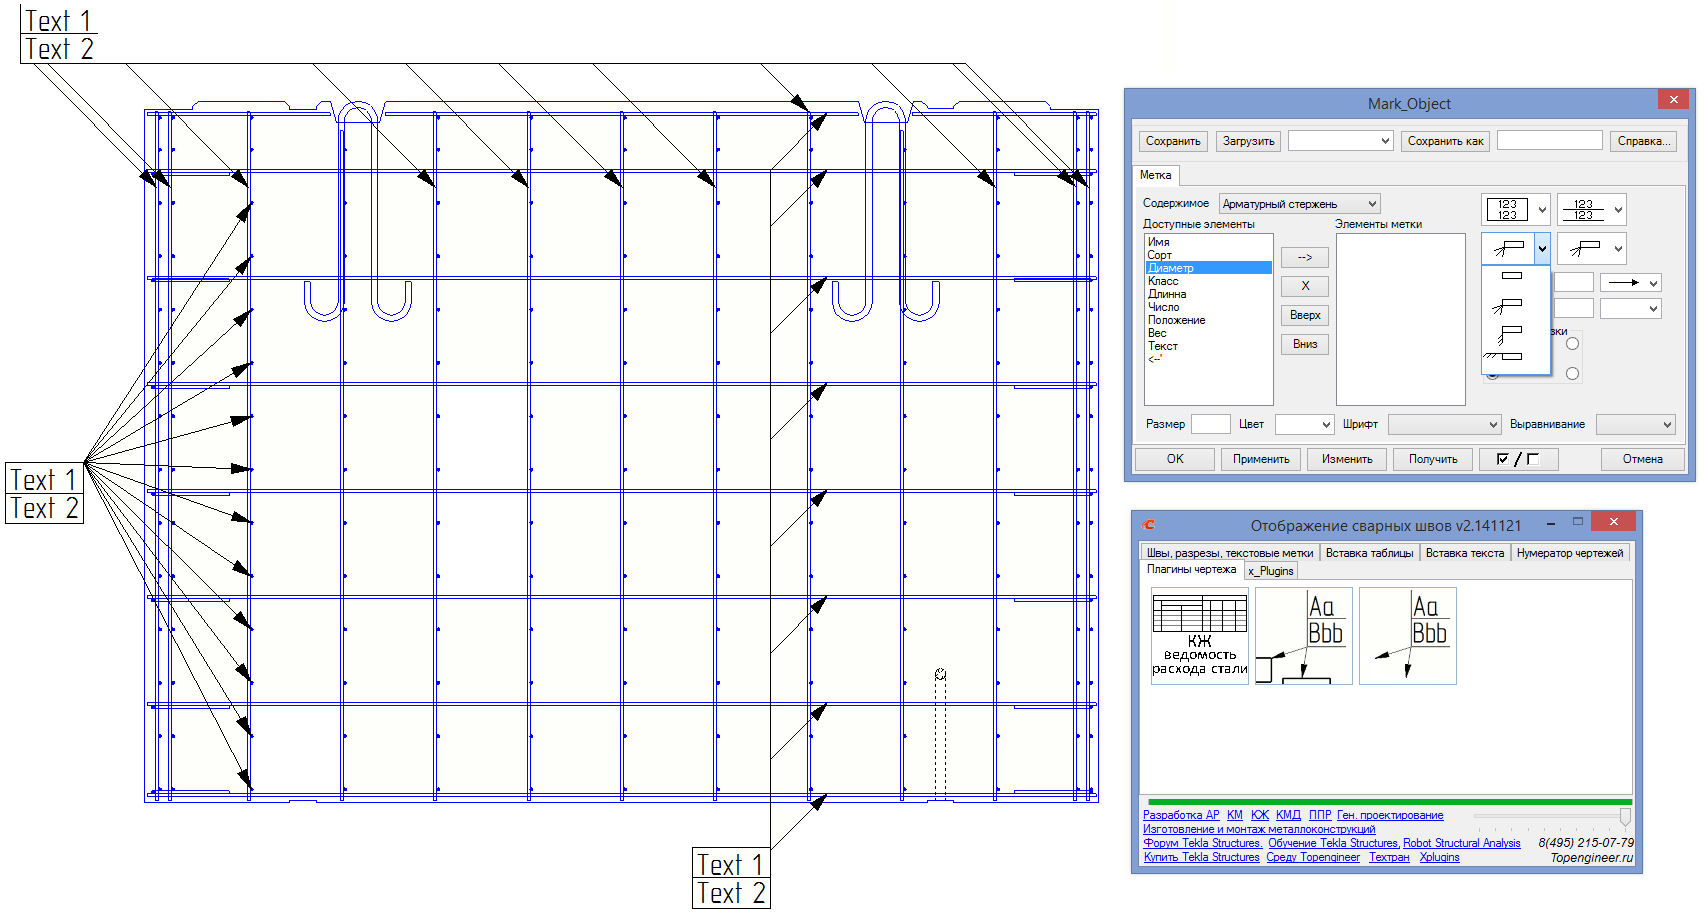Open the Вставка таблицы tab
The width and height of the screenshot is (1708, 920).
click(1369, 553)
